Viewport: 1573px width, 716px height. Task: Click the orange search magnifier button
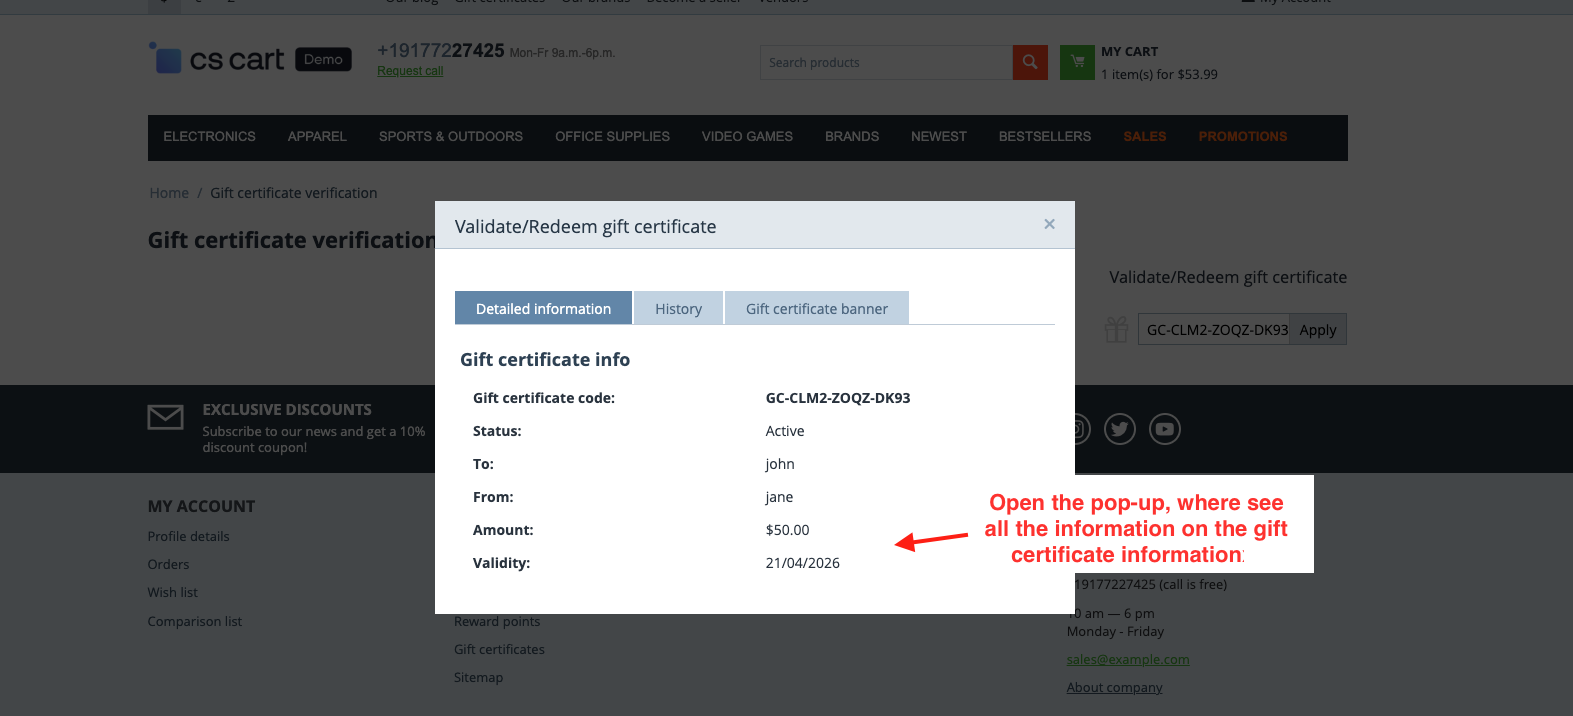[x=1030, y=62]
